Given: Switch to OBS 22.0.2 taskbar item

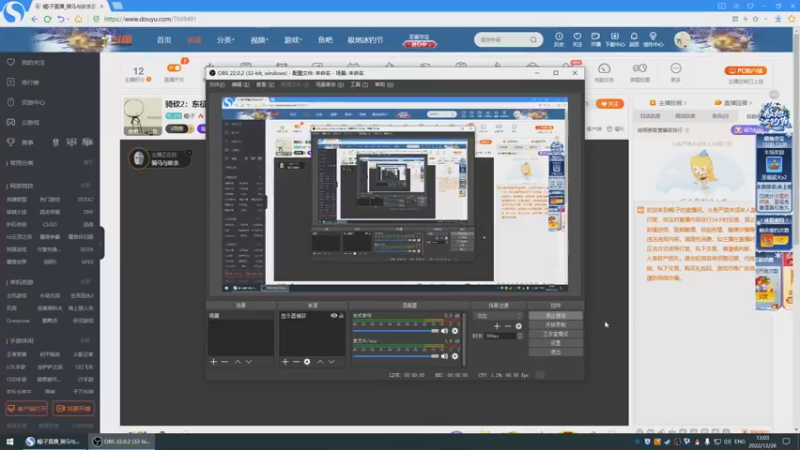Looking at the screenshot, I should (121, 441).
